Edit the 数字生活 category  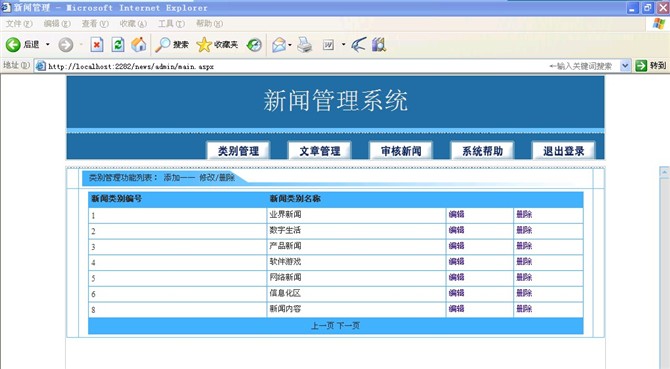[456, 230]
